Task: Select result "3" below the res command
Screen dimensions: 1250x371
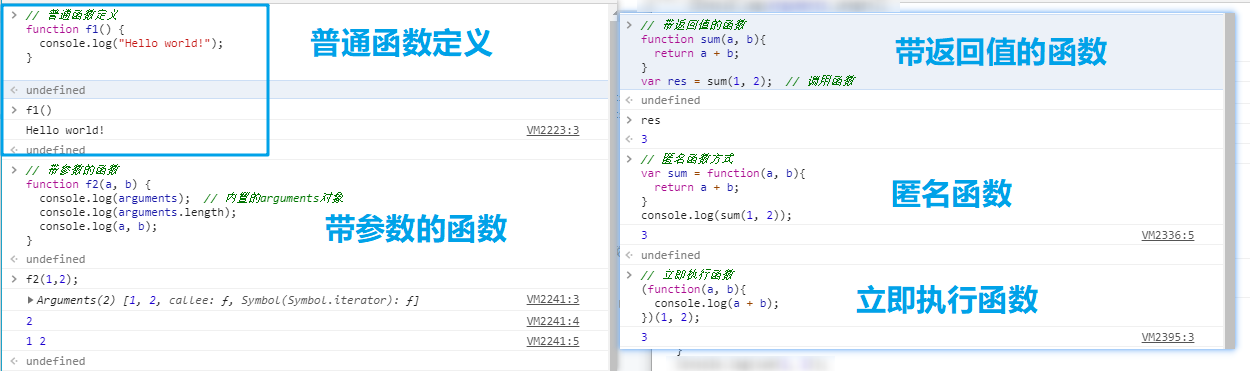Action: coord(645,139)
